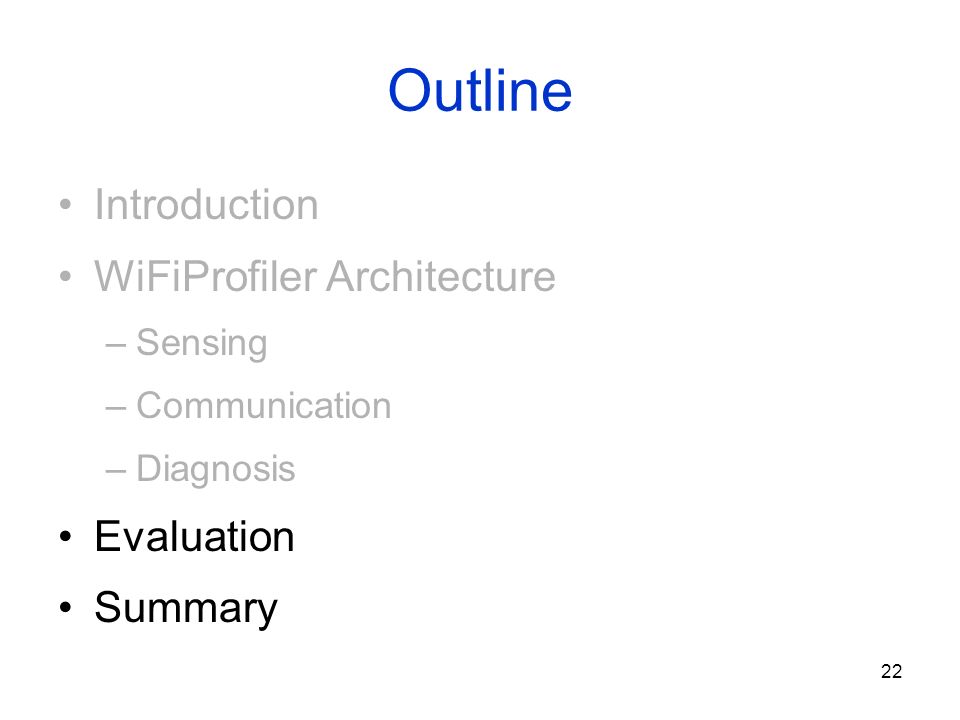This screenshot has height=720, width=960.
Task: Click the bullet dot before Evaluation
Action: [x=66, y=537]
